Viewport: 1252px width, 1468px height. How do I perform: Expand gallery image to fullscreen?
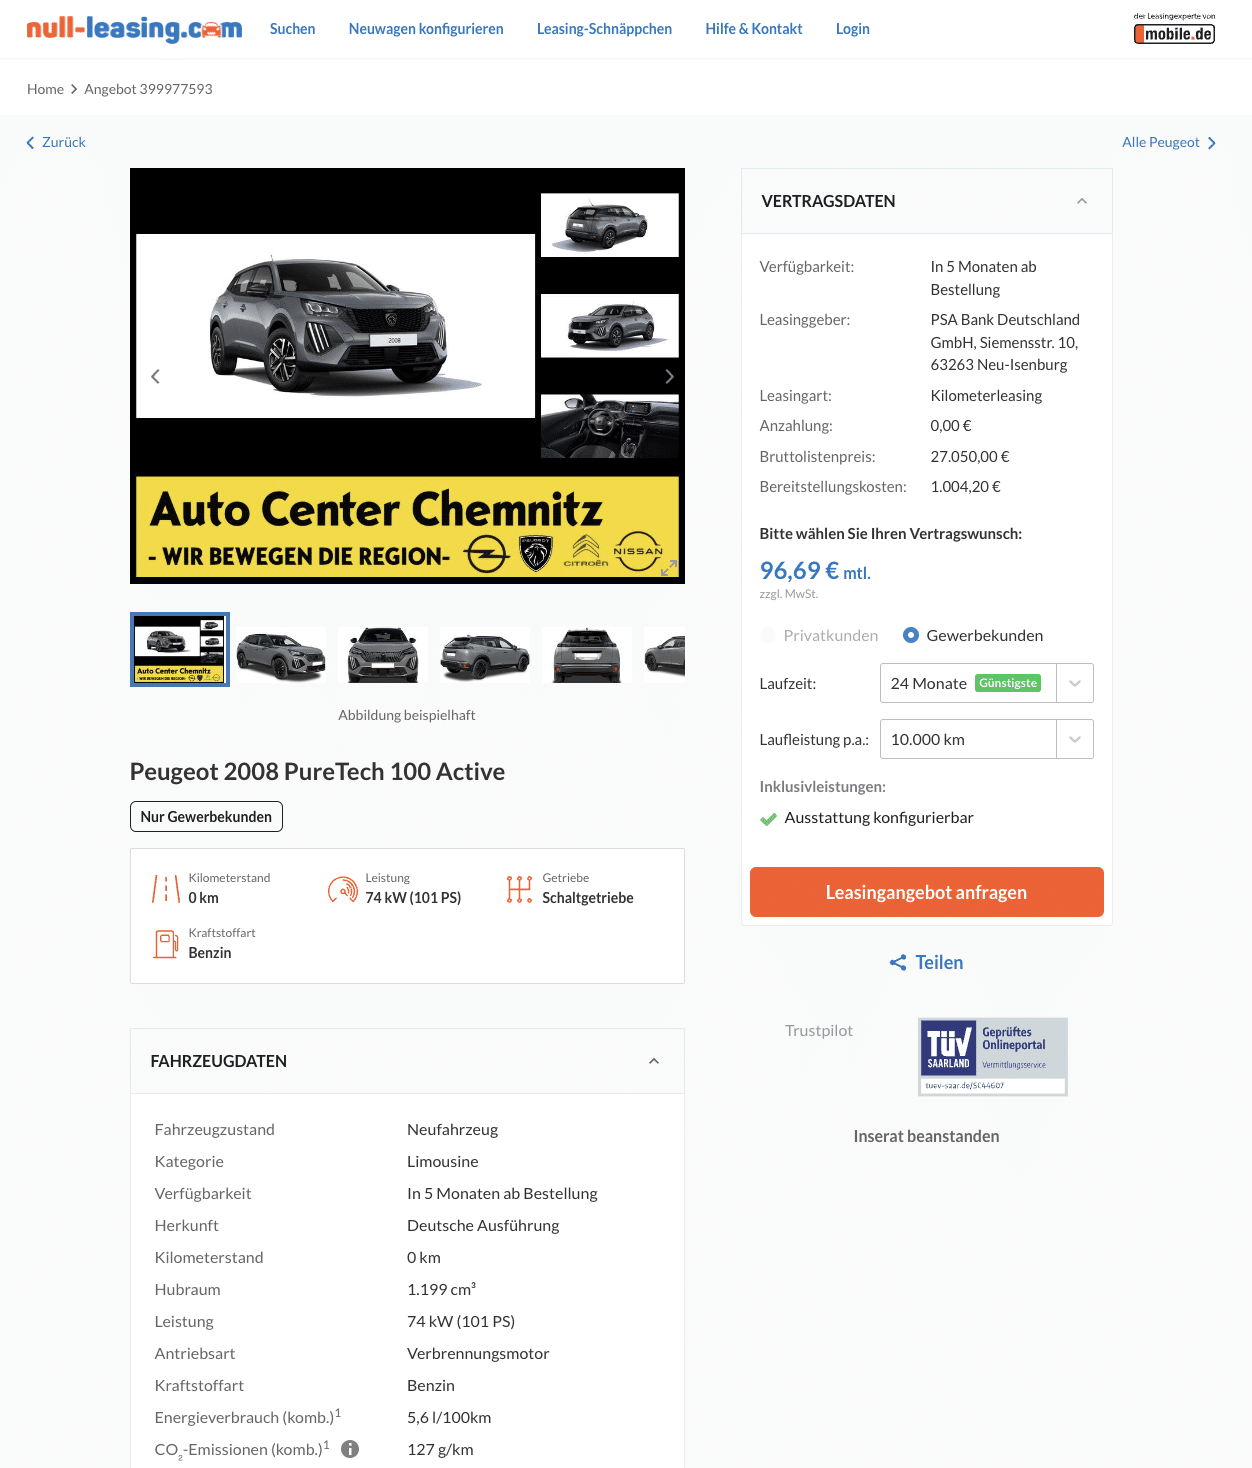[x=669, y=568]
